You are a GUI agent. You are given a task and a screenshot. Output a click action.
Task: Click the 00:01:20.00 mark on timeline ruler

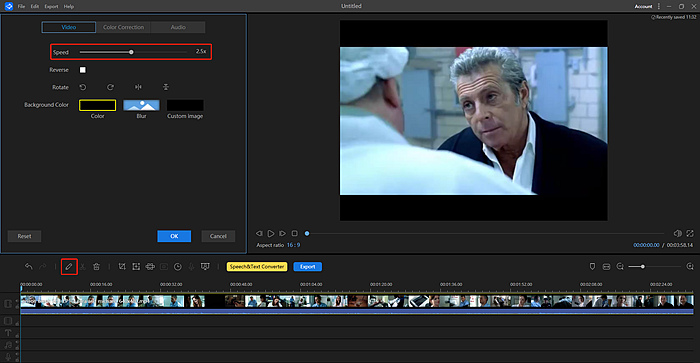coord(381,284)
